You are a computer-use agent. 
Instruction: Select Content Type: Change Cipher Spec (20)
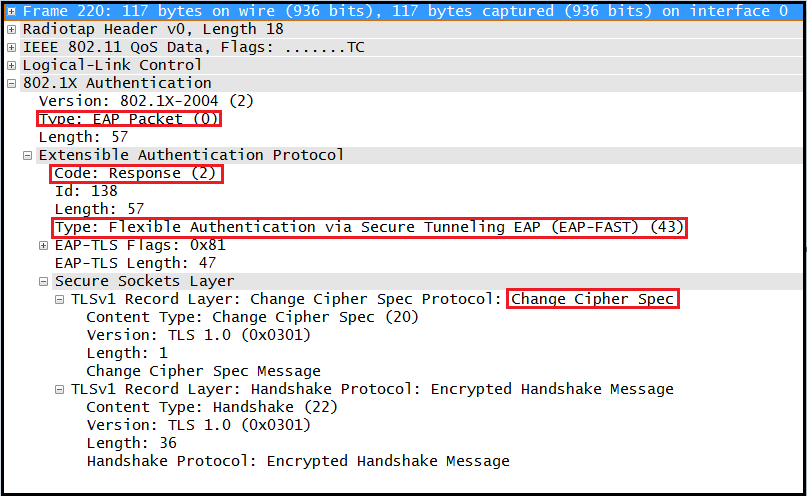tap(252, 317)
